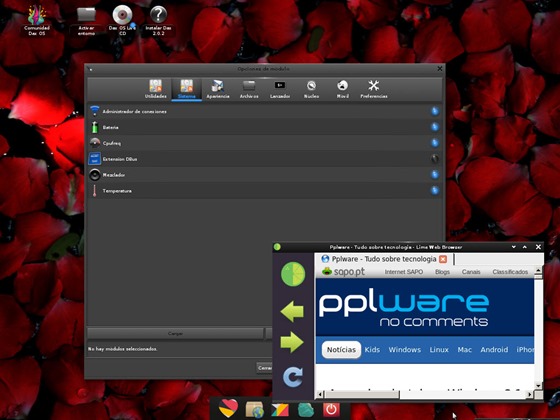Click the pplware no comments banner
560x420 pixels.
click(x=425, y=307)
